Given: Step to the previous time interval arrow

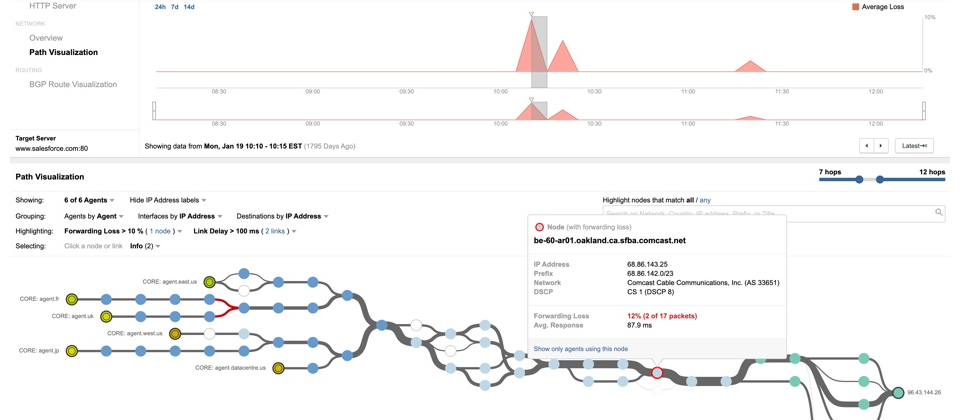Looking at the screenshot, I should click(866, 146).
